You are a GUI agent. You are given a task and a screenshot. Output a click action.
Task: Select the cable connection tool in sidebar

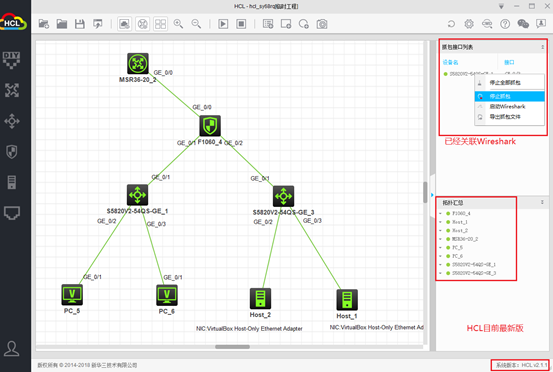[12, 213]
